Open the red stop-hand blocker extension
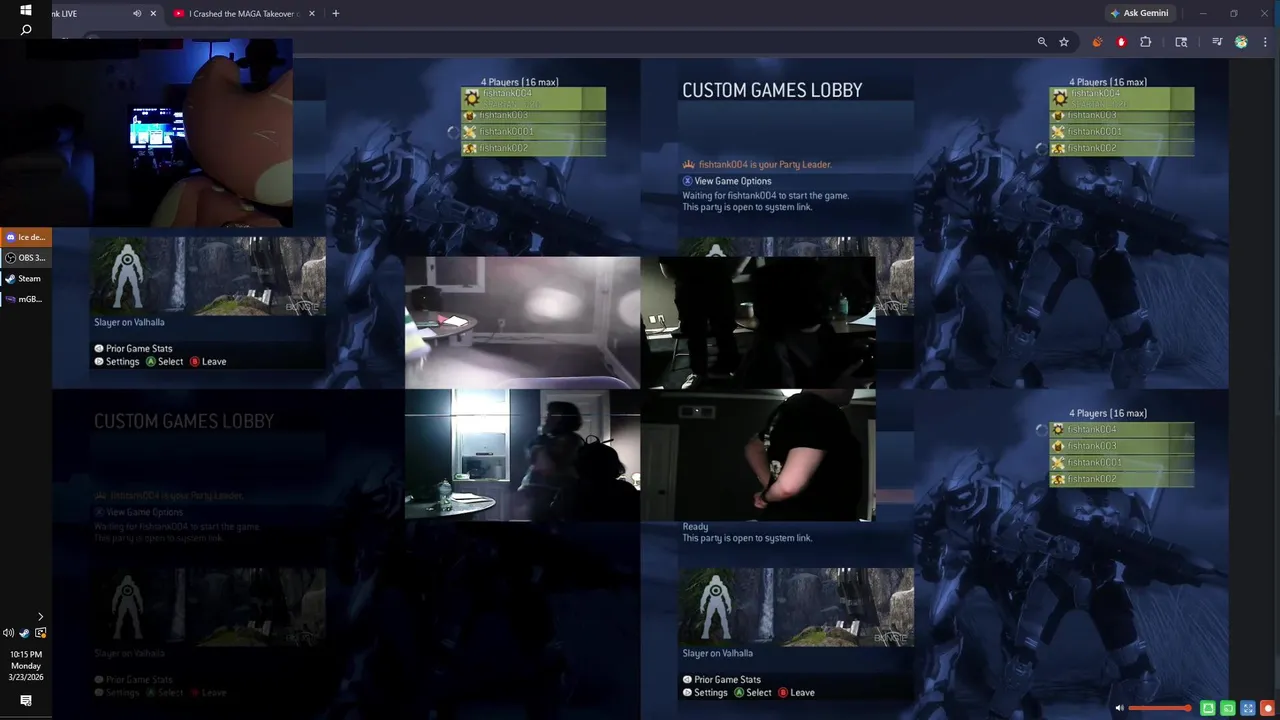 tap(1121, 42)
